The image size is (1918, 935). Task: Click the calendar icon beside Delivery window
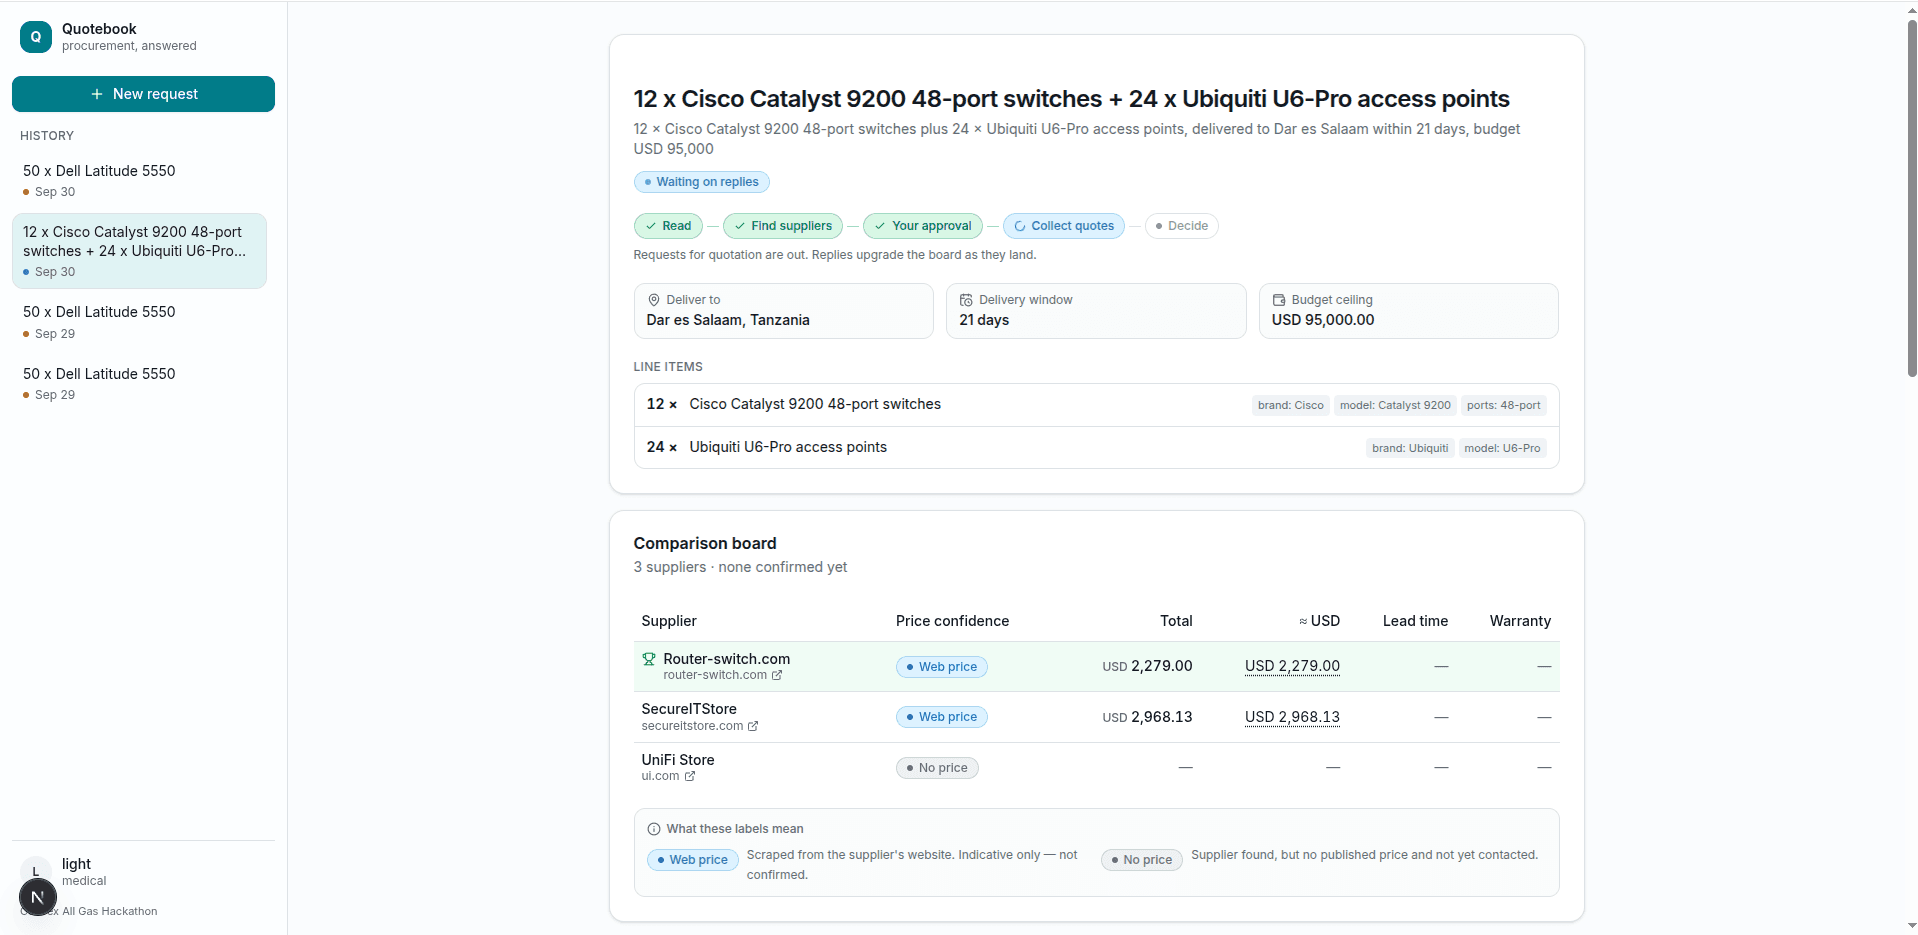pyautogui.click(x=966, y=300)
